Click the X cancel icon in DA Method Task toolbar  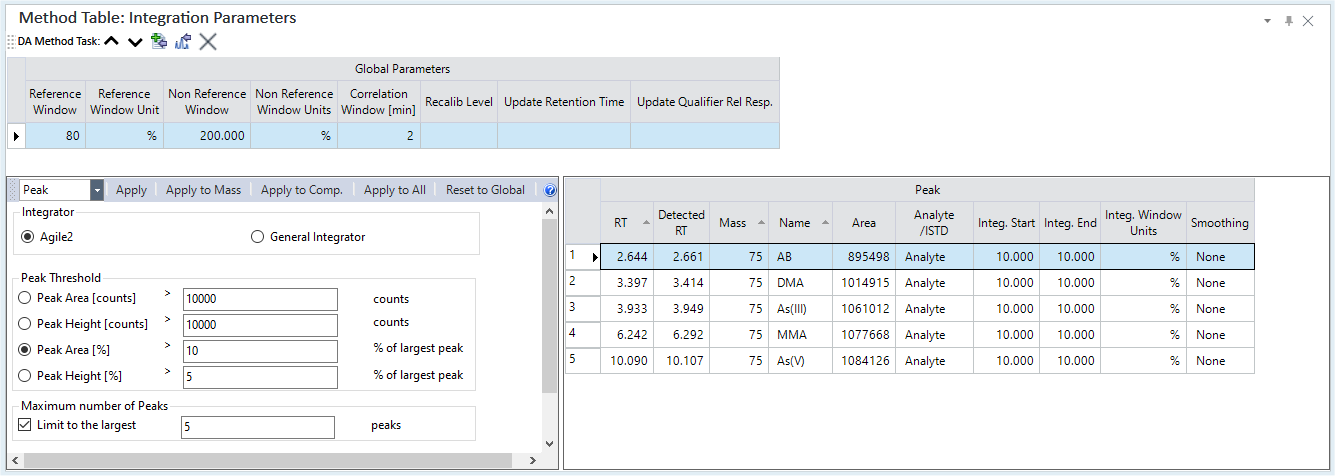208,41
